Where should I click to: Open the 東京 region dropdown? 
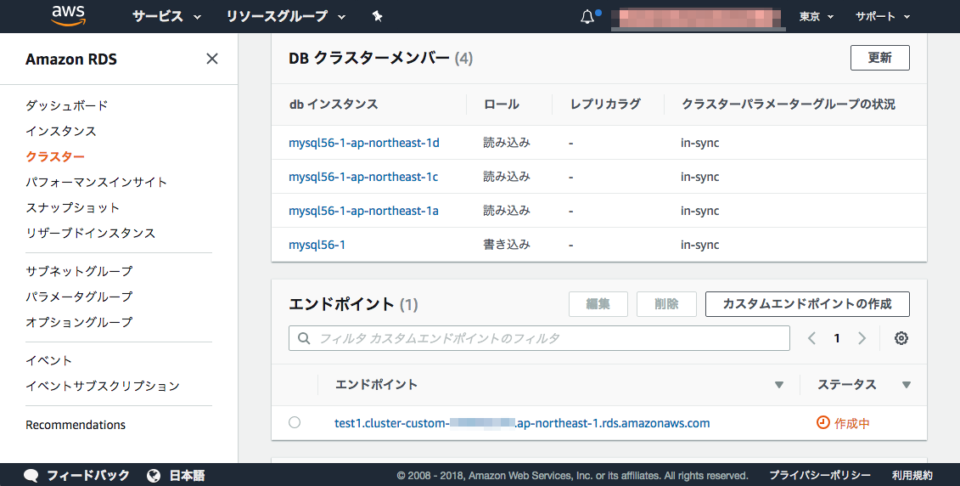816,17
